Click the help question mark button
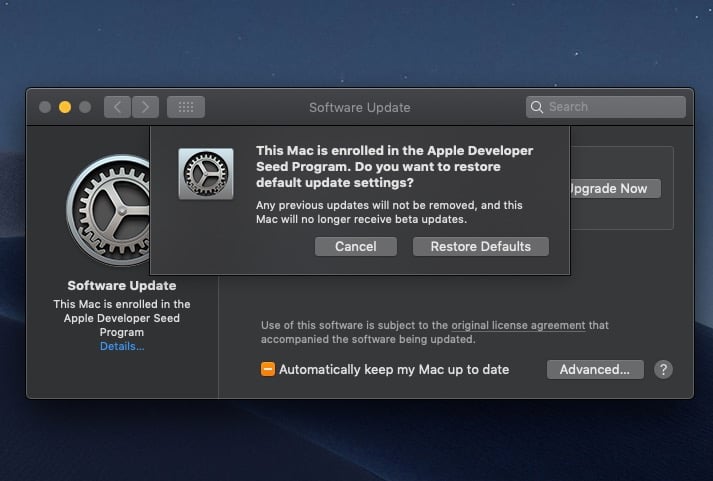Screen dimensions: 713x481 tap(663, 370)
